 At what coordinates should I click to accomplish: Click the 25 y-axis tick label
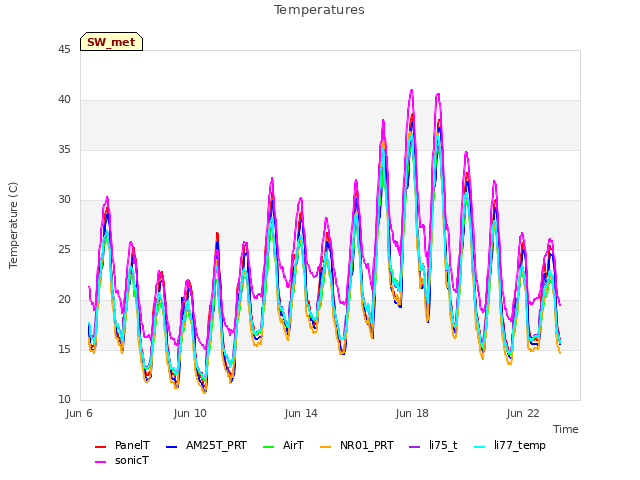(x=64, y=250)
